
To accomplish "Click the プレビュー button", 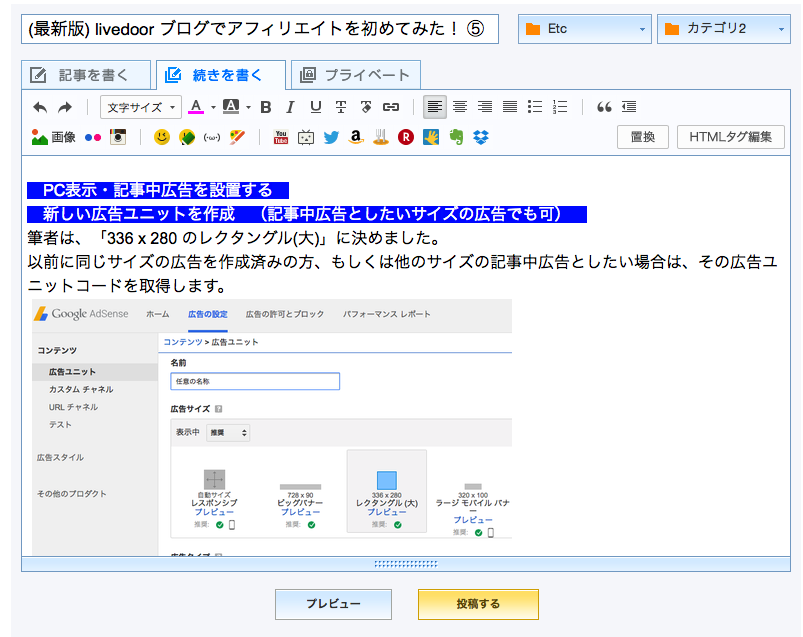I will coord(333,604).
